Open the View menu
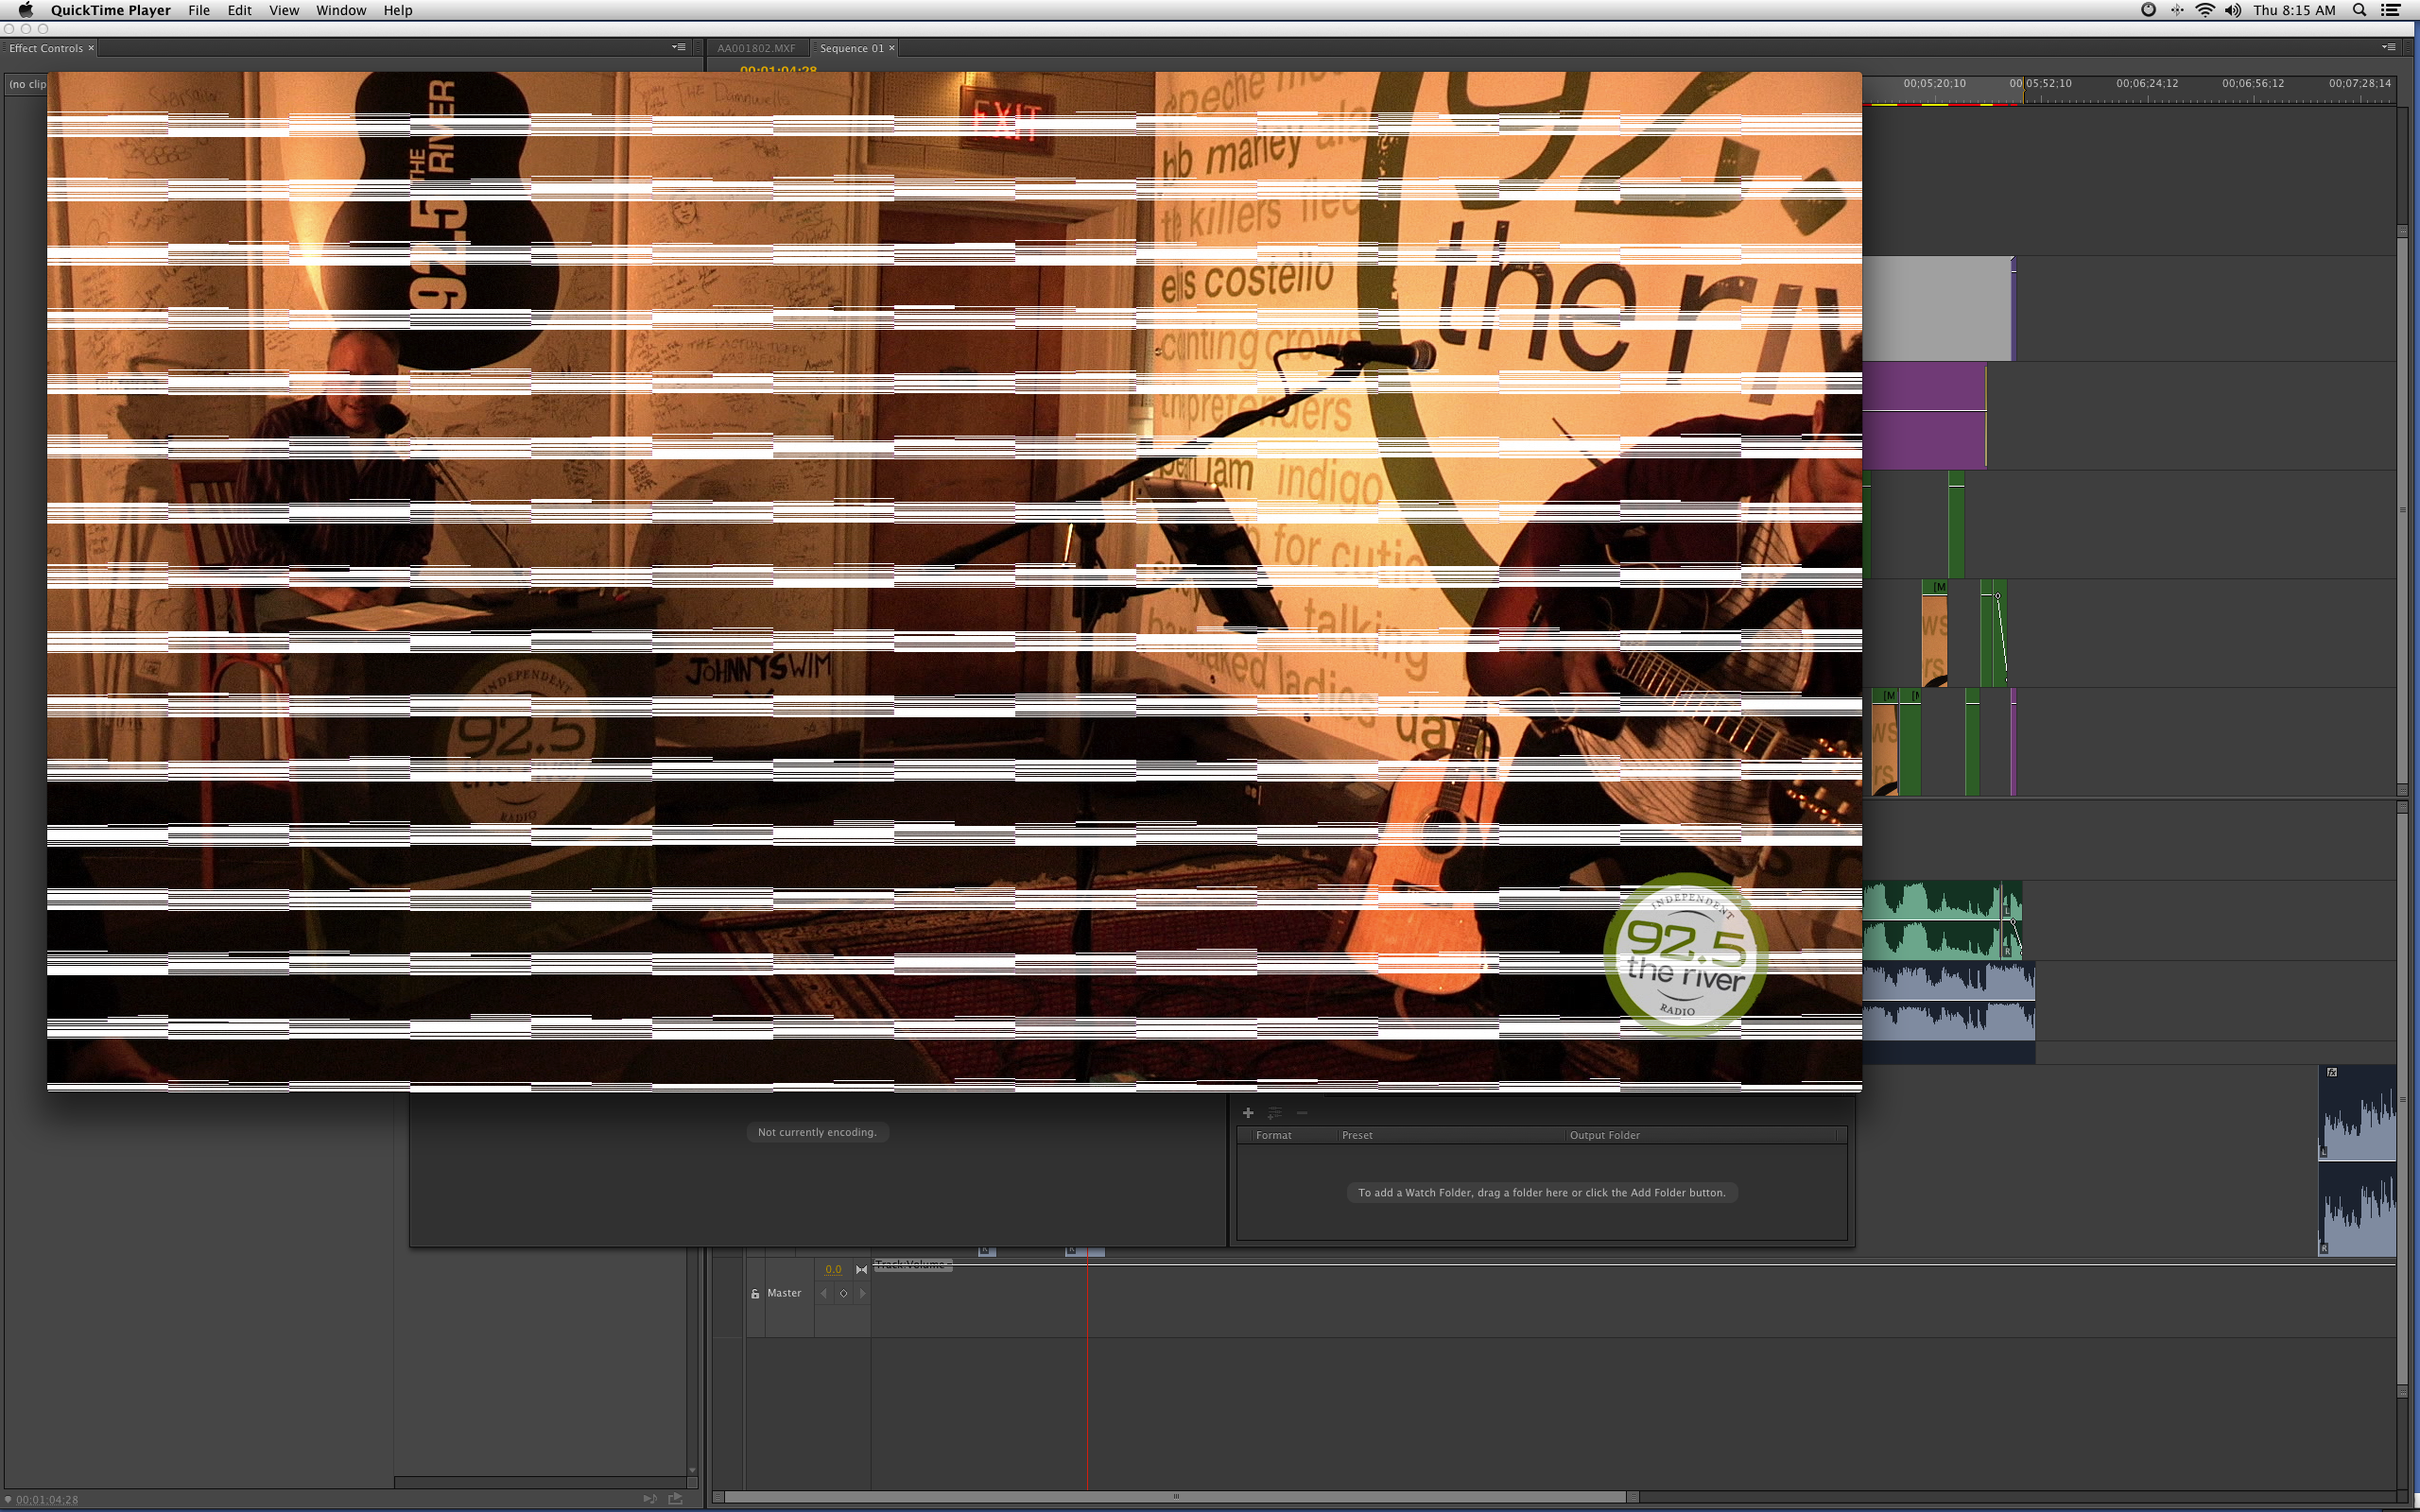The image size is (2420, 1512). pyautogui.click(x=284, y=10)
